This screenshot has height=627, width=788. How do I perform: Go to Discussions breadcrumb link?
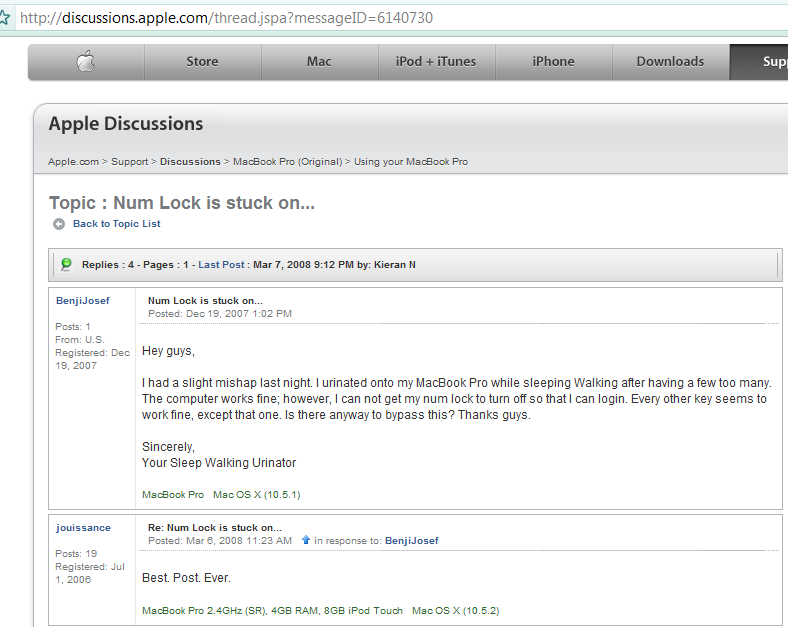[x=190, y=162]
